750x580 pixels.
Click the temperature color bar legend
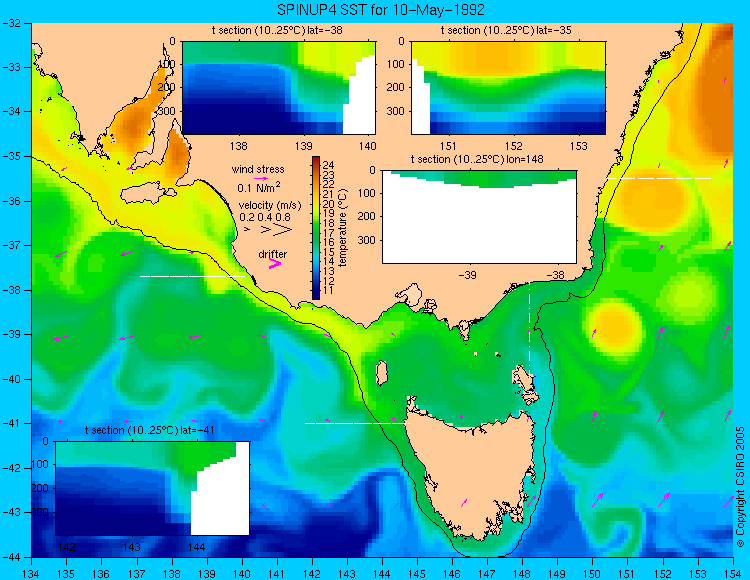pyautogui.click(x=316, y=228)
